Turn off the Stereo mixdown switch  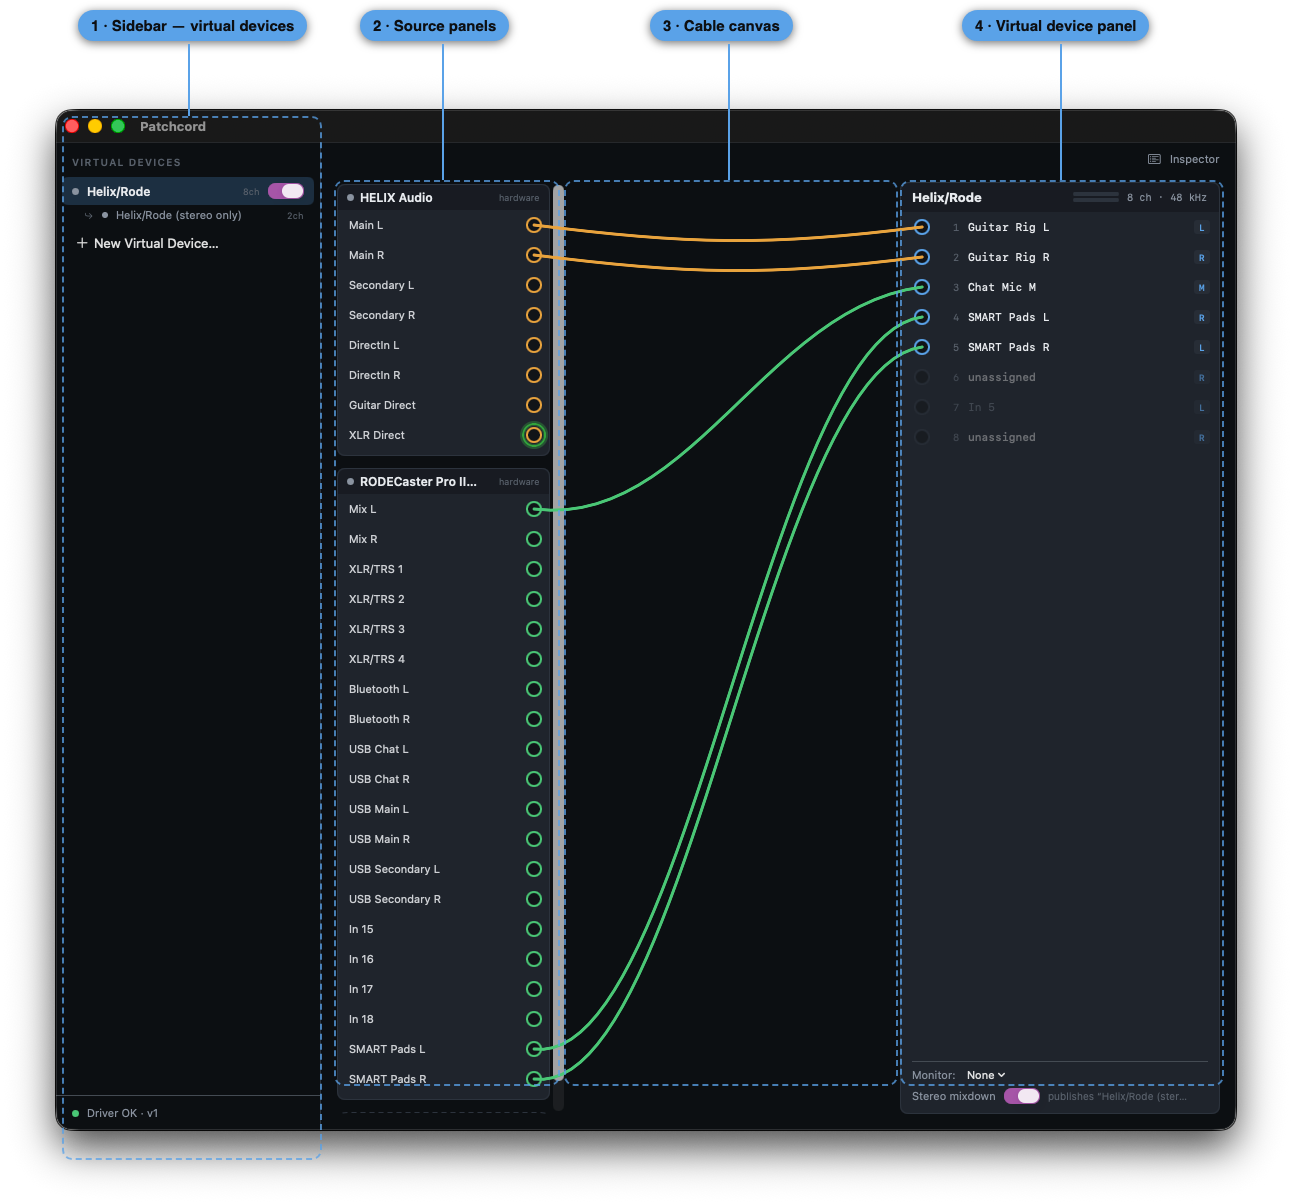[1022, 1096]
